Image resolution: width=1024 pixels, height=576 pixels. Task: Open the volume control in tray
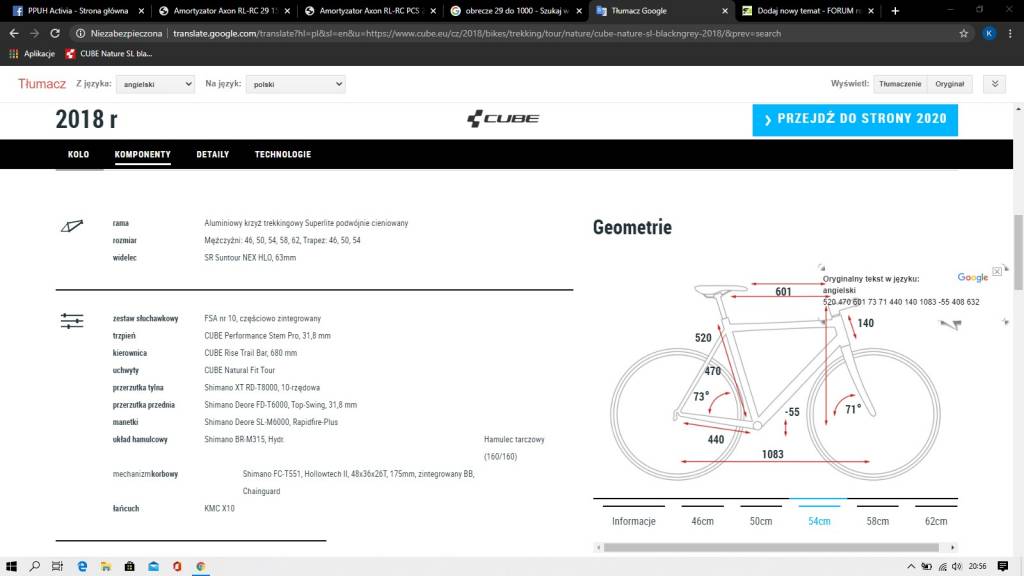(x=957, y=566)
